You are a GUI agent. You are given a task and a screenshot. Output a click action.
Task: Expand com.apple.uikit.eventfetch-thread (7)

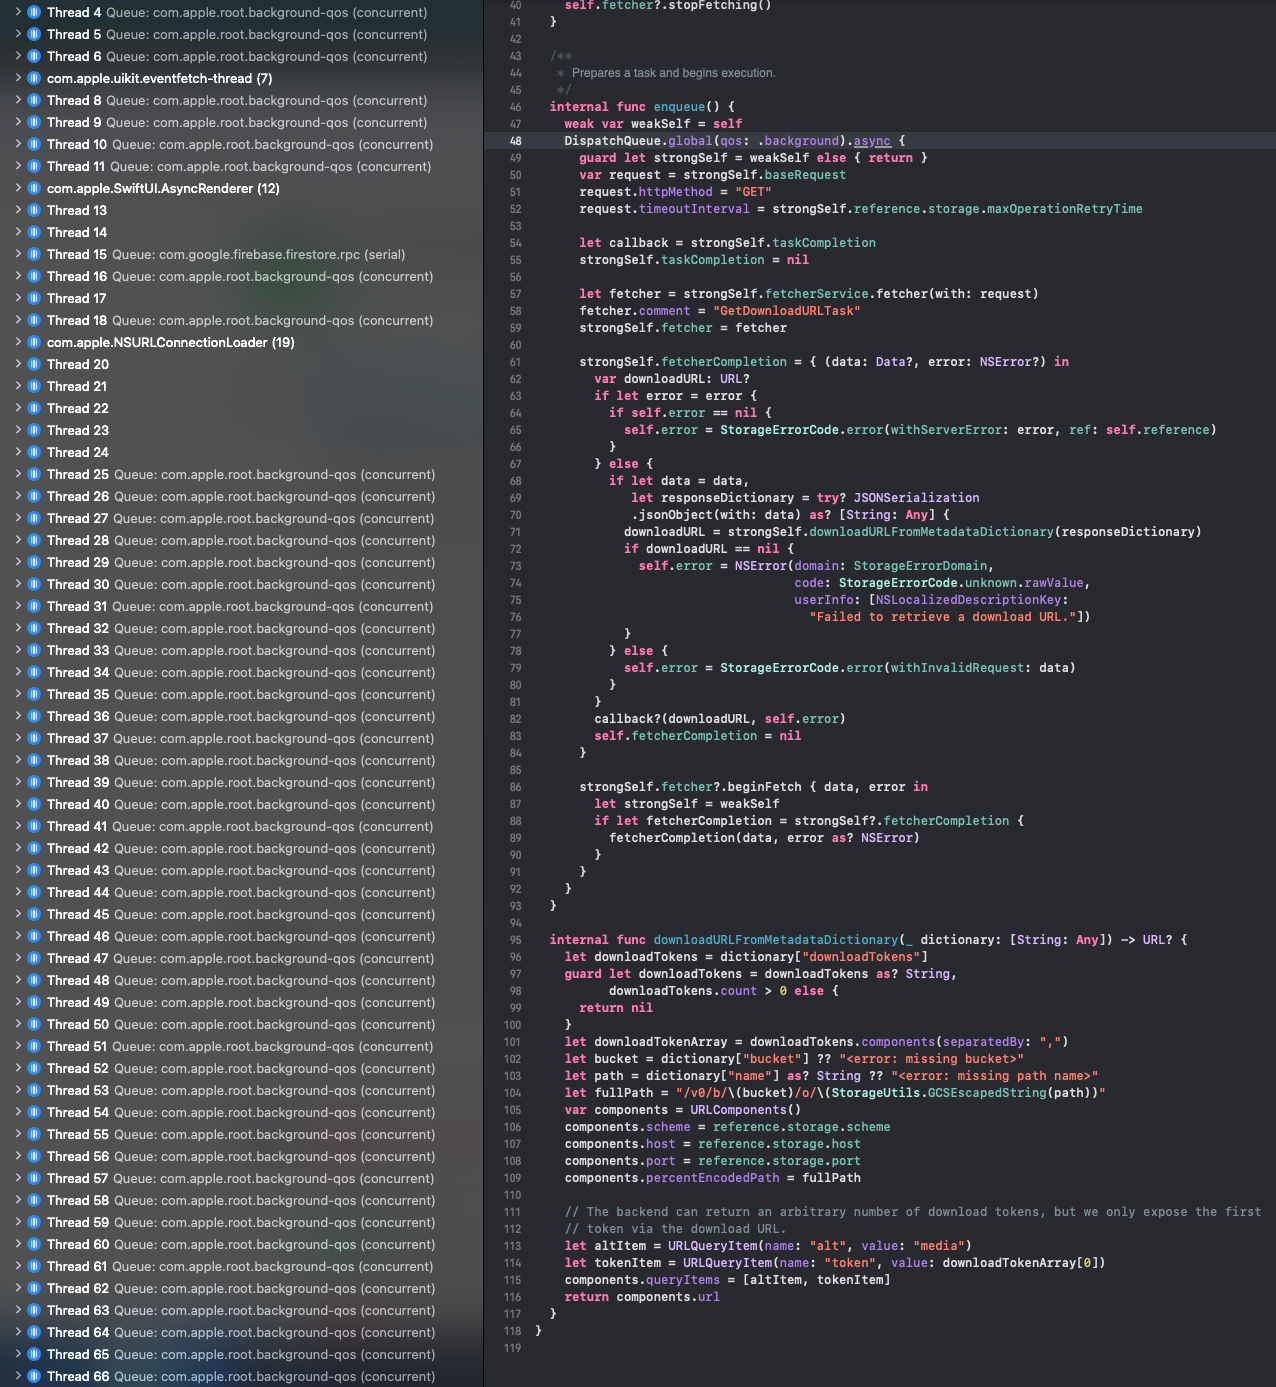(x=18, y=78)
